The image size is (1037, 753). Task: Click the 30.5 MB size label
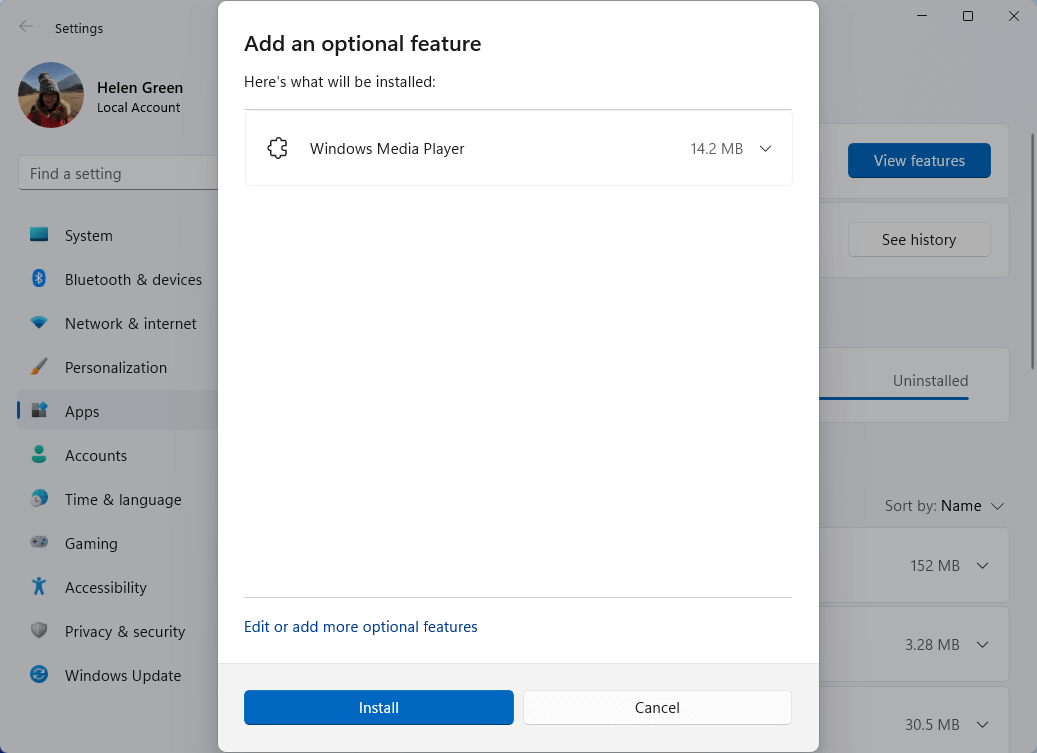point(932,725)
